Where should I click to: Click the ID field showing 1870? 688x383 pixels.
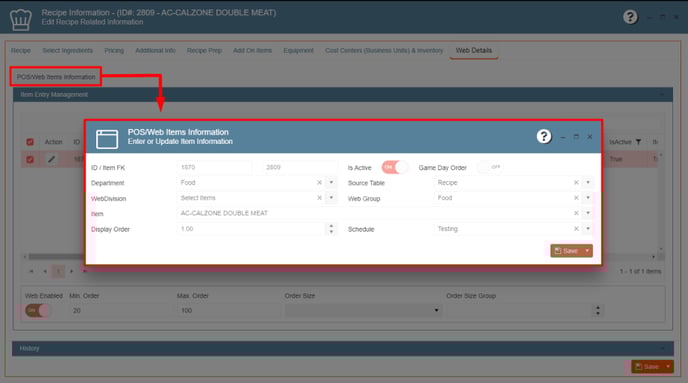click(215, 167)
